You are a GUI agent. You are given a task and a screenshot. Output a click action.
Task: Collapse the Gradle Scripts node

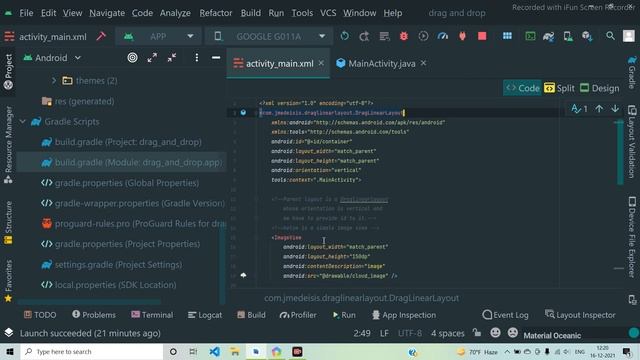(x=22, y=121)
